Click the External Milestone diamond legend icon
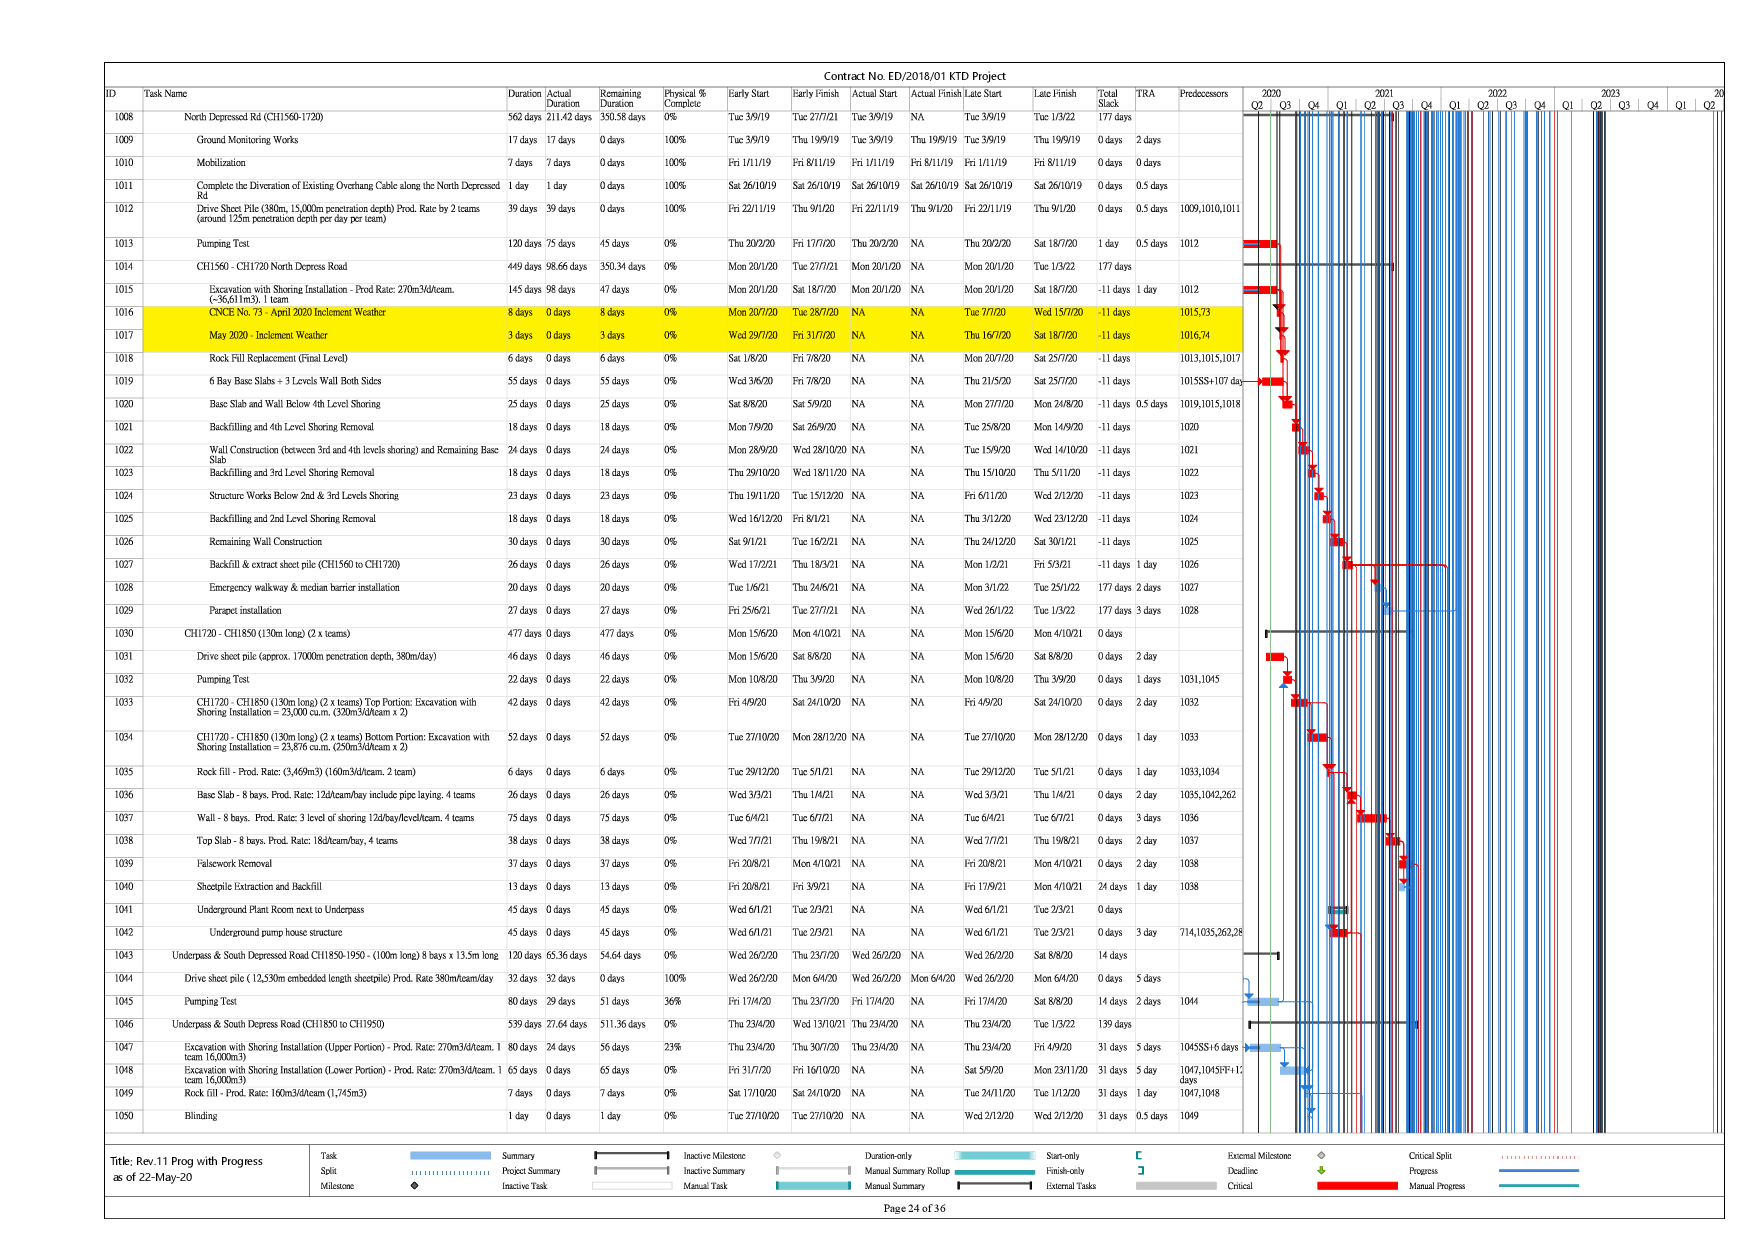The width and height of the screenshot is (1754, 1240). point(1321,1156)
